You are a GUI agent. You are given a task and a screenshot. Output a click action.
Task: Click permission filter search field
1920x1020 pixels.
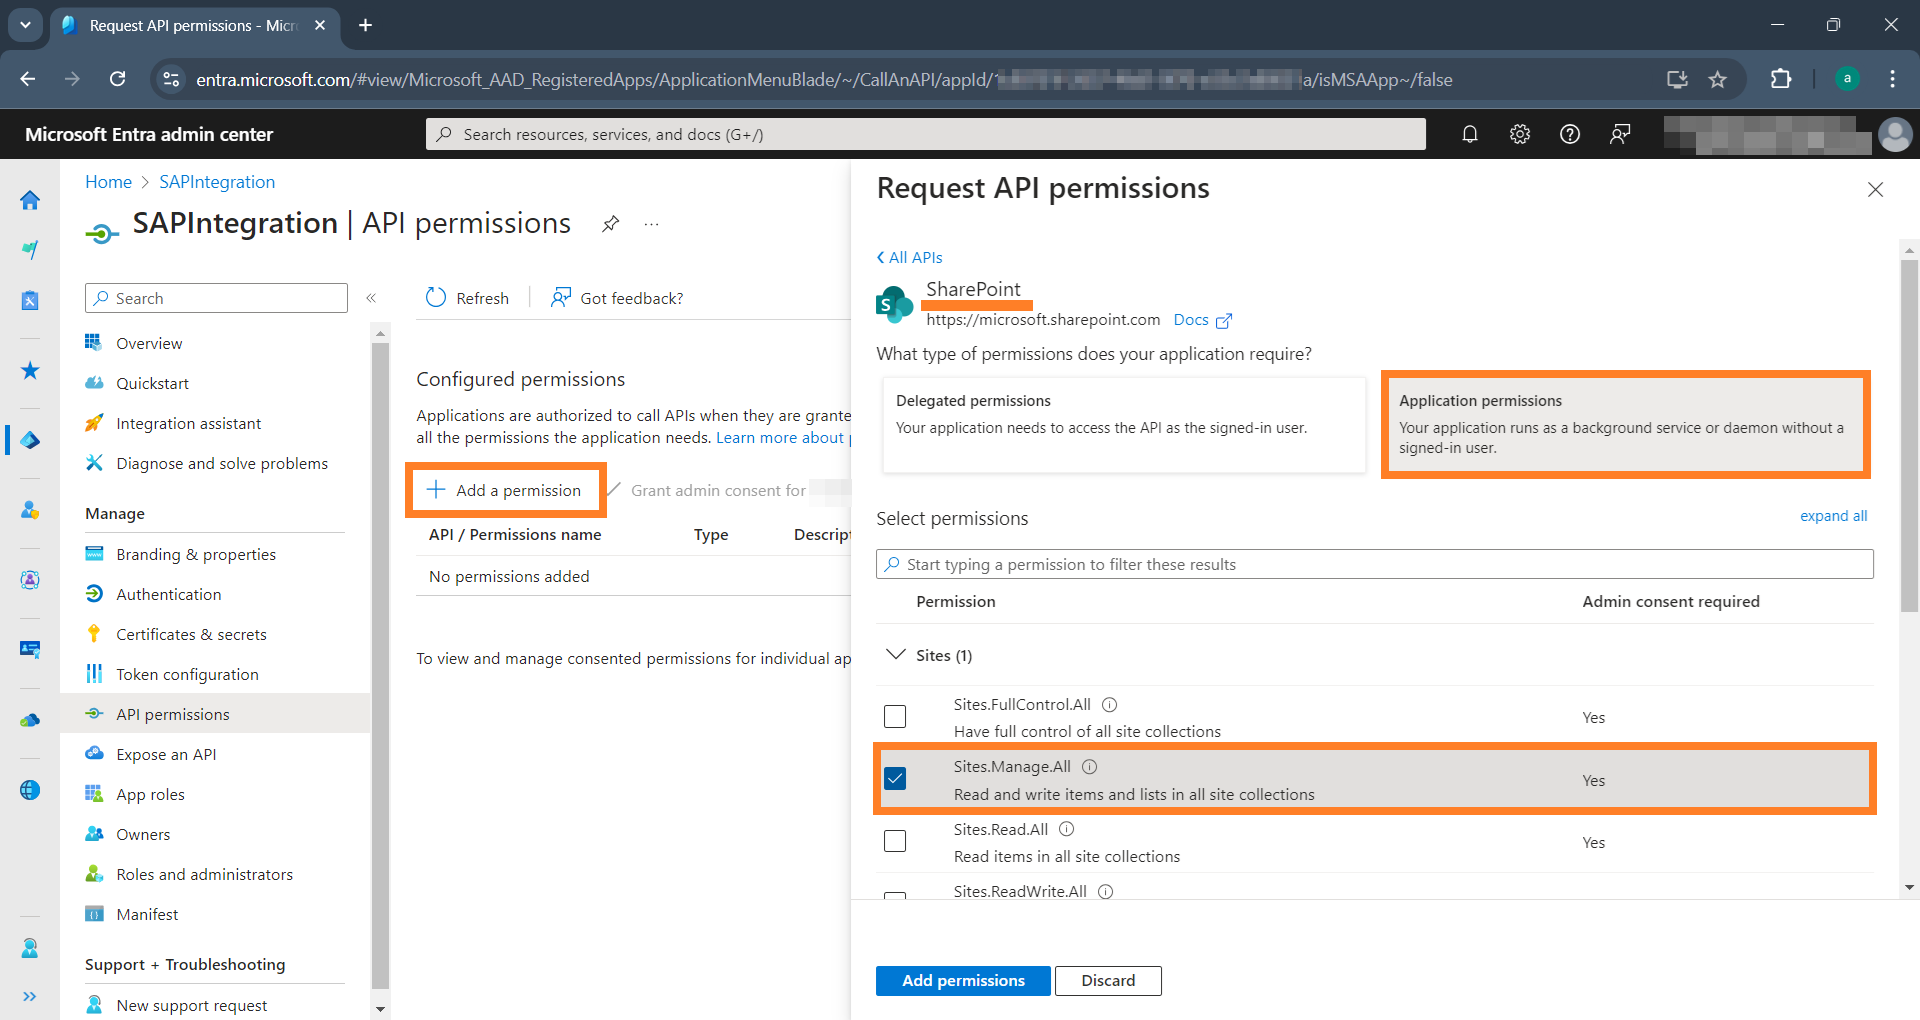pyautogui.click(x=1374, y=564)
